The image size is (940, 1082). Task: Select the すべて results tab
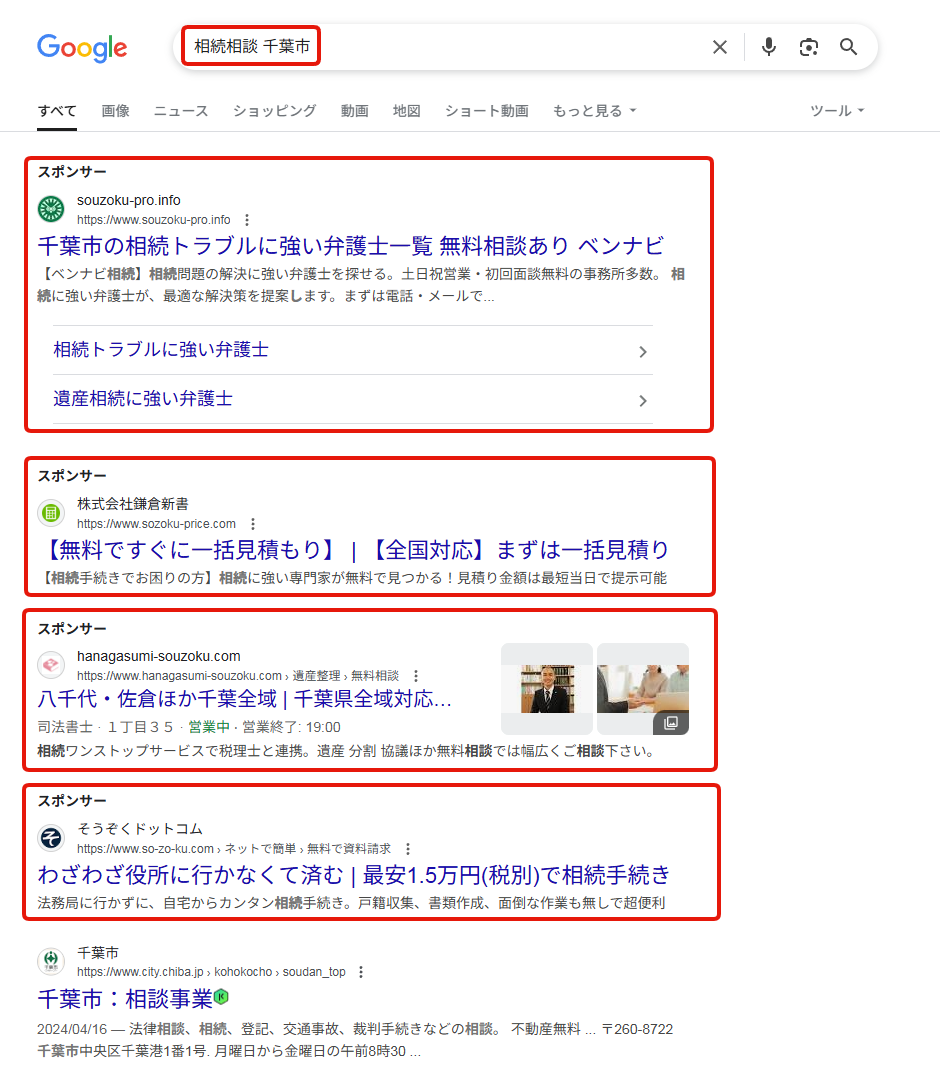coord(57,111)
